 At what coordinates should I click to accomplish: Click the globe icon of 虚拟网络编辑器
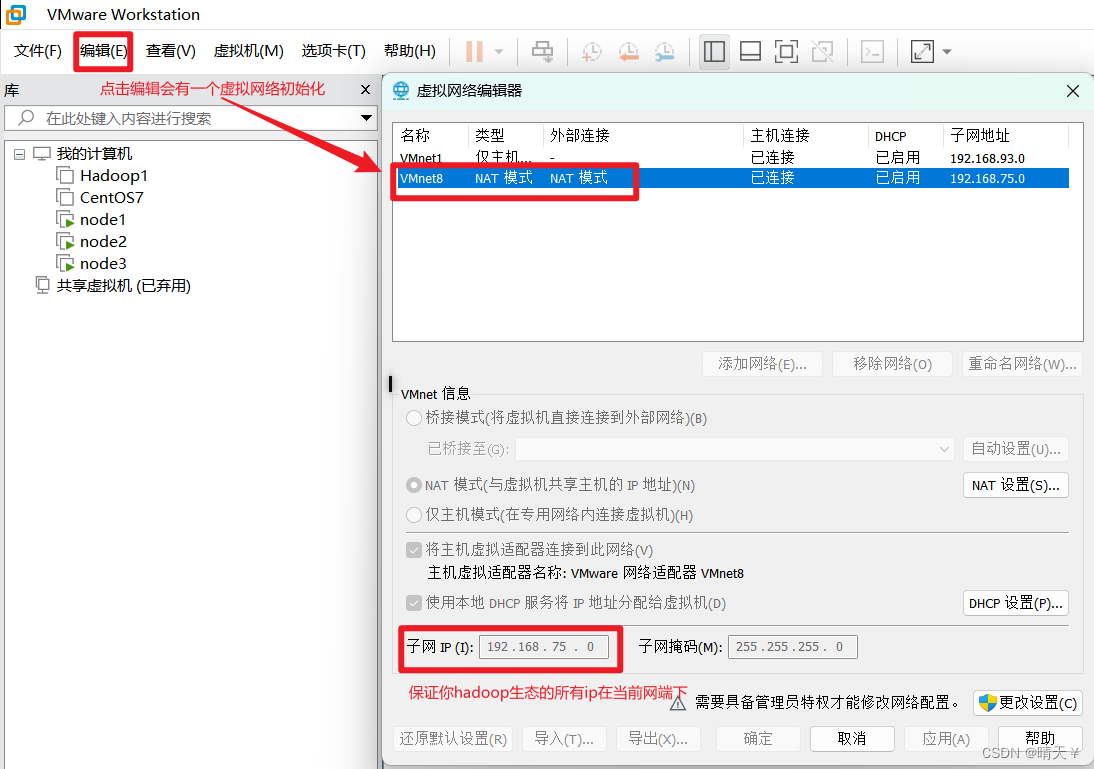[401, 91]
